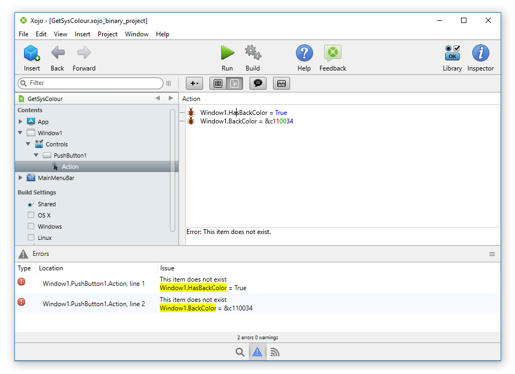Open the Errors panel options menu icon
Screen dimensions: 515x374
[492, 254]
